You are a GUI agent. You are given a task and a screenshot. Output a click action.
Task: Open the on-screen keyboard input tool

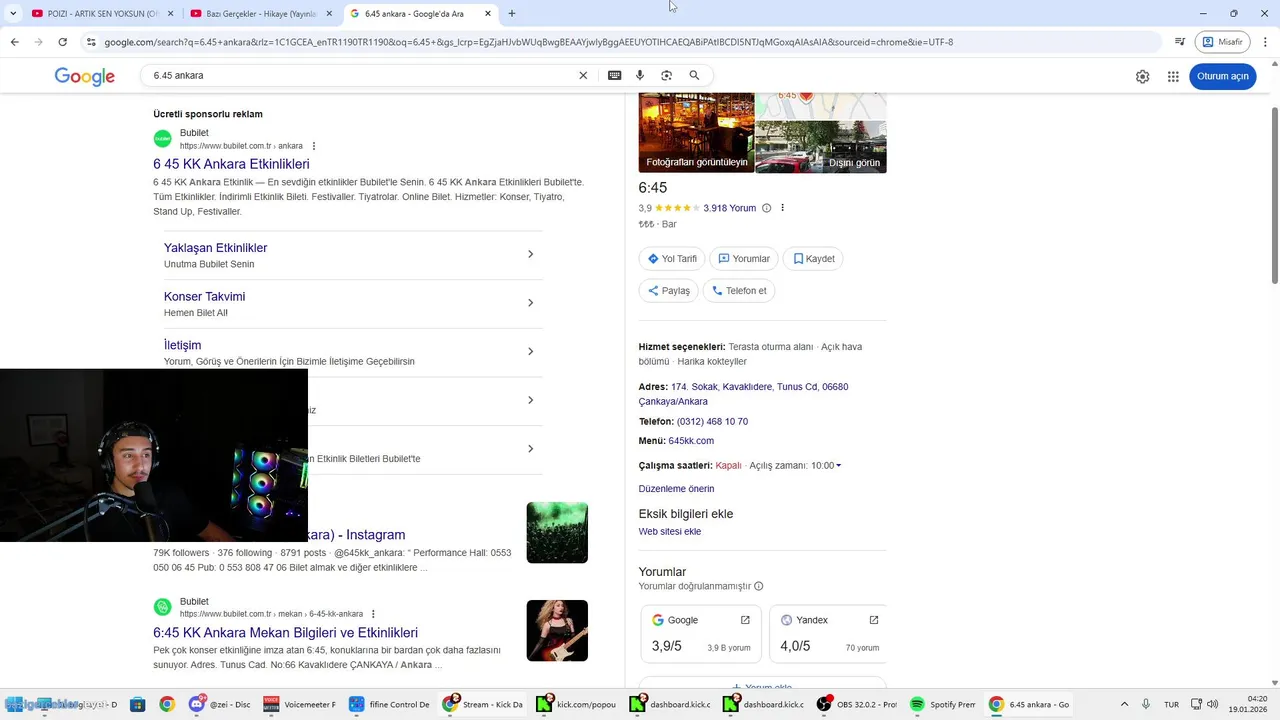(x=614, y=76)
